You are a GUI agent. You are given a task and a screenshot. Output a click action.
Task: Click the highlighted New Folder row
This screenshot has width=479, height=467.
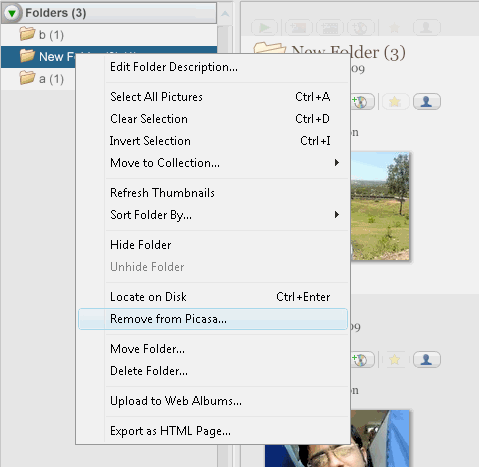tap(109, 57)
